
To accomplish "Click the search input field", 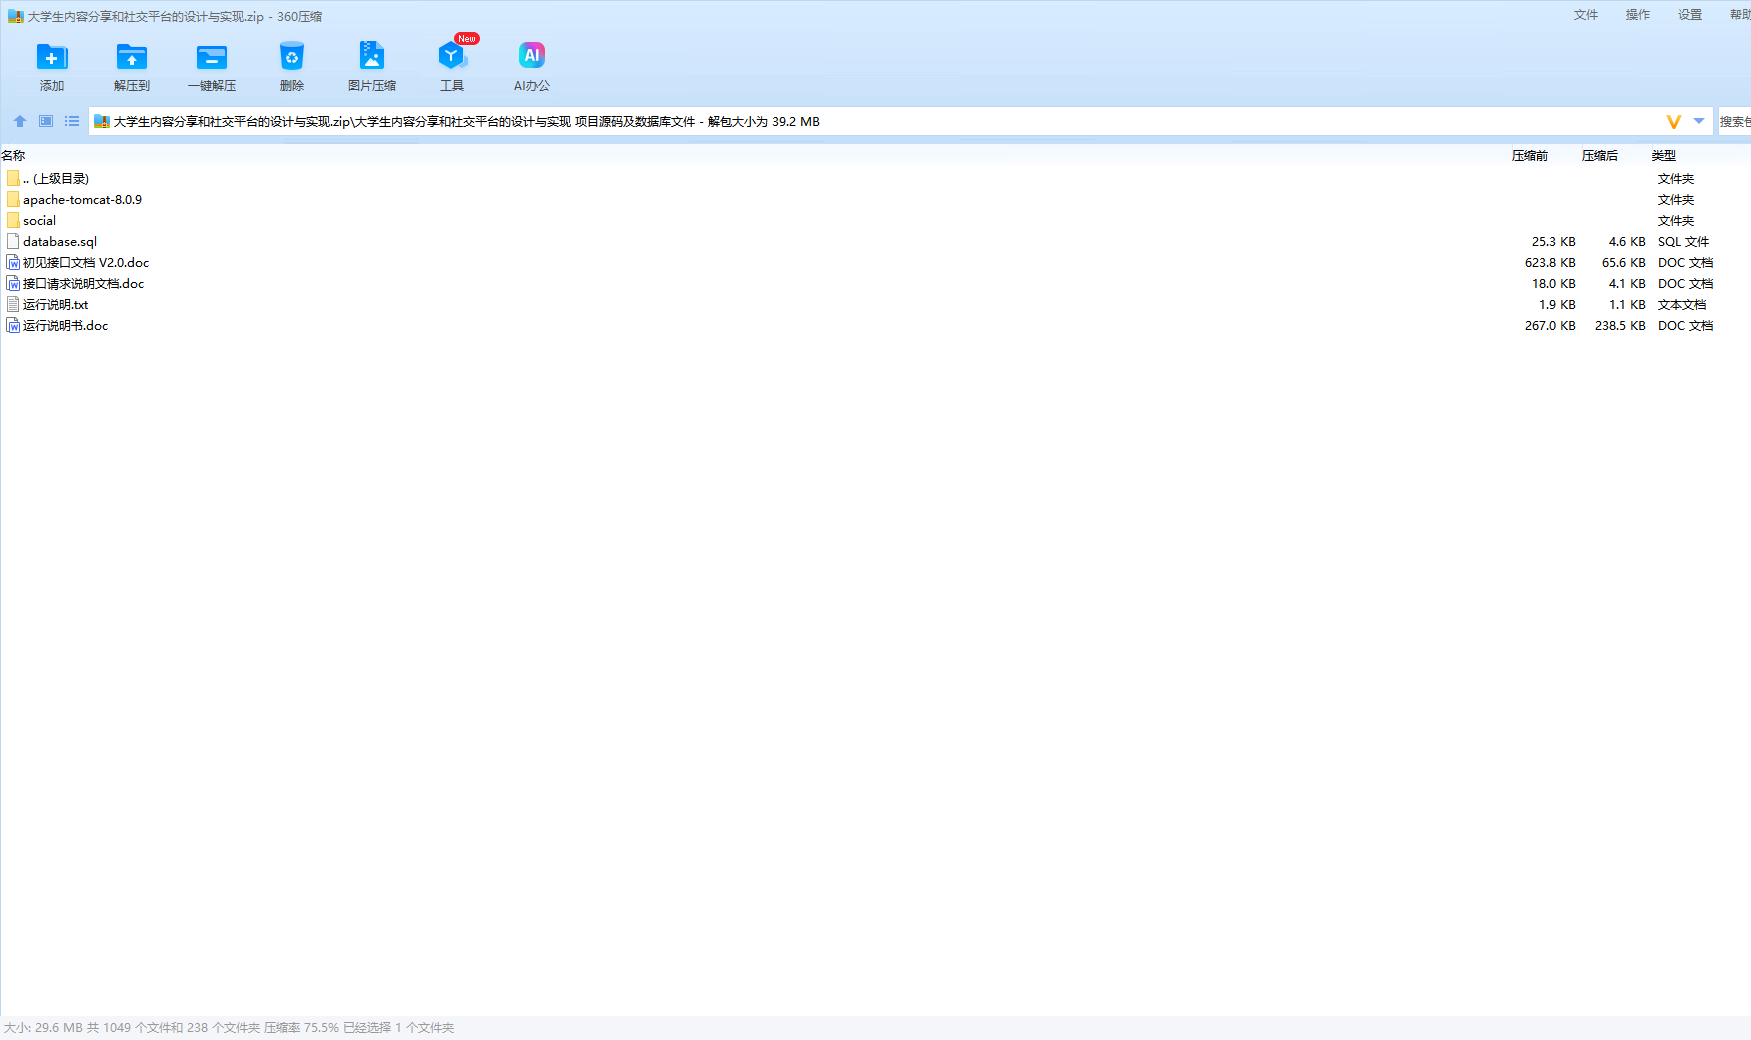I will pyautogui.click(x=1734, y=121).
